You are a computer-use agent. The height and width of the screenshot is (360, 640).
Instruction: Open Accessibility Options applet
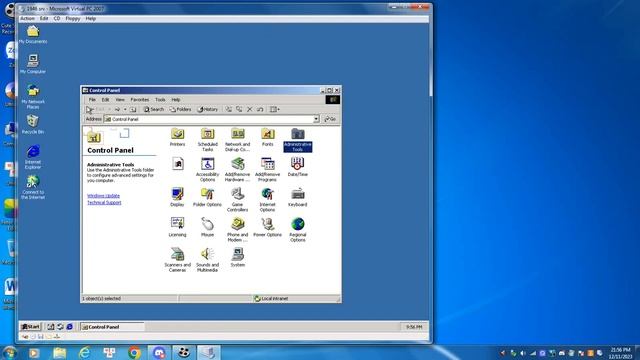[207, 170]
